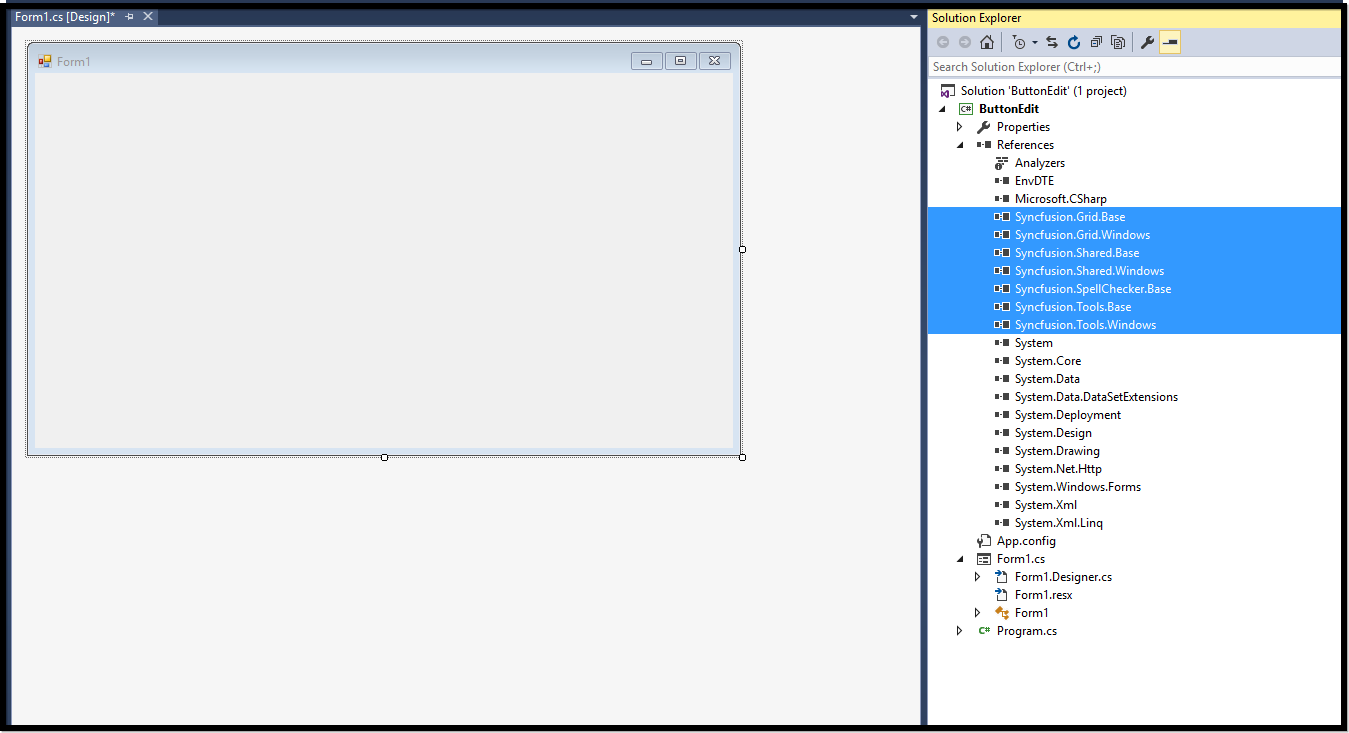Image resolution: width=1349 pixels, height=733 pixels.
Task: Click the form's right-middle resize handle
Action: (x=742, y=250)
